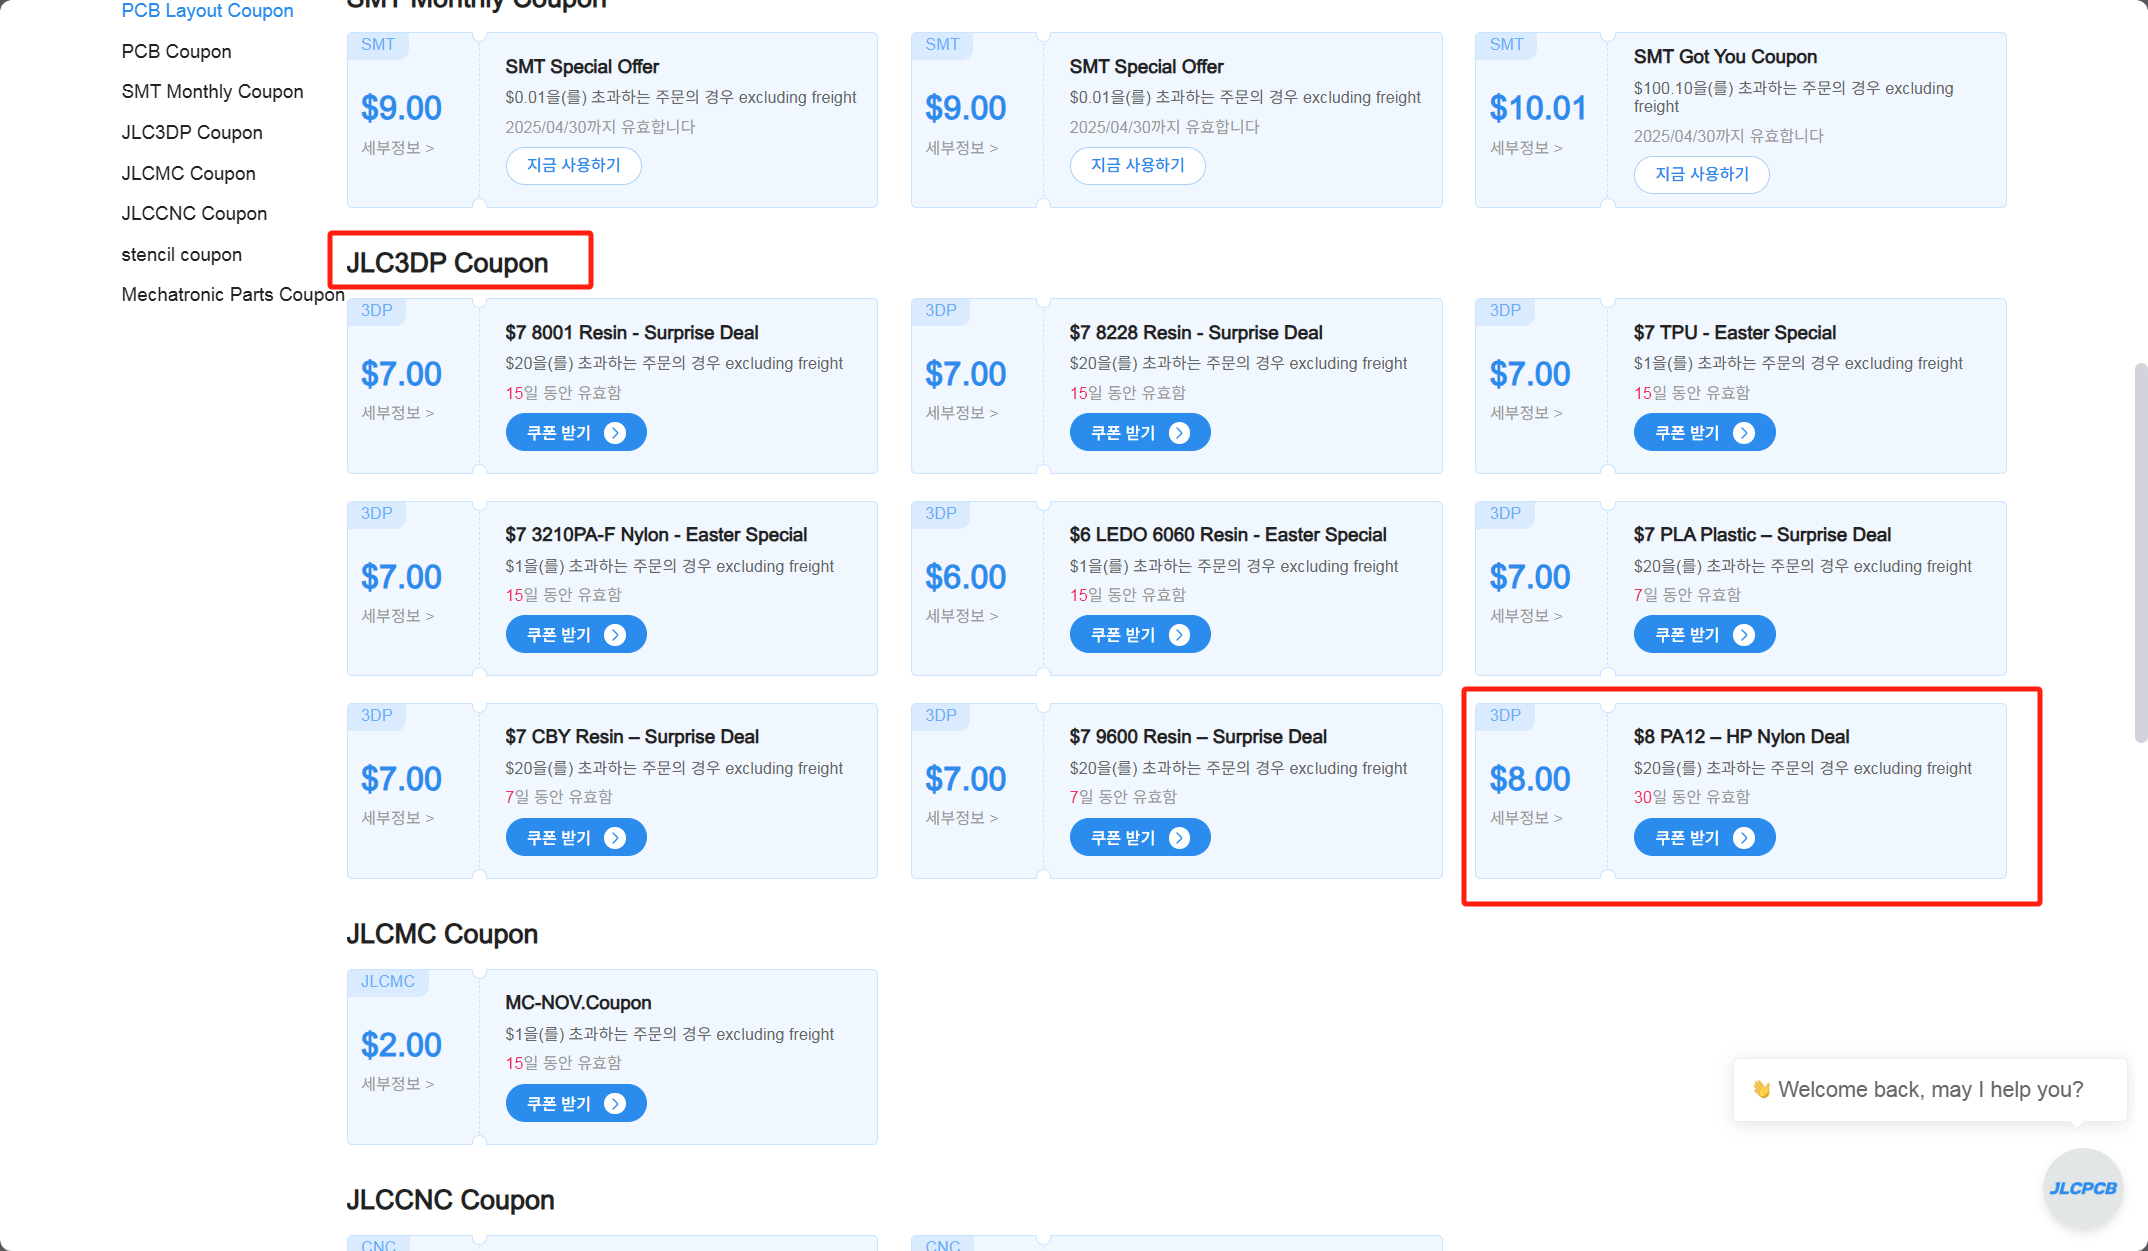Get the $7 9600 Resin coupon
2148x1251 pixels.
click(x=1140, y=838)
